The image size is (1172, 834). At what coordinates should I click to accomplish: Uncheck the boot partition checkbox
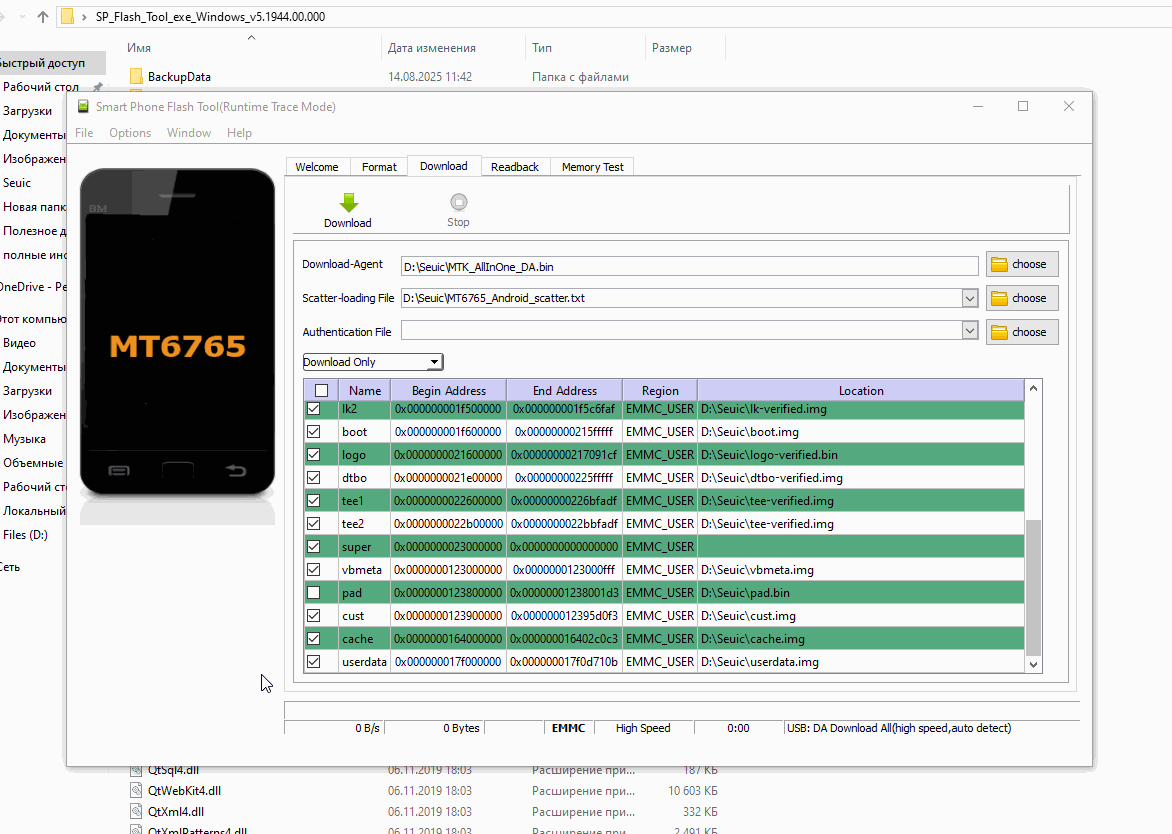coord(314,432)
